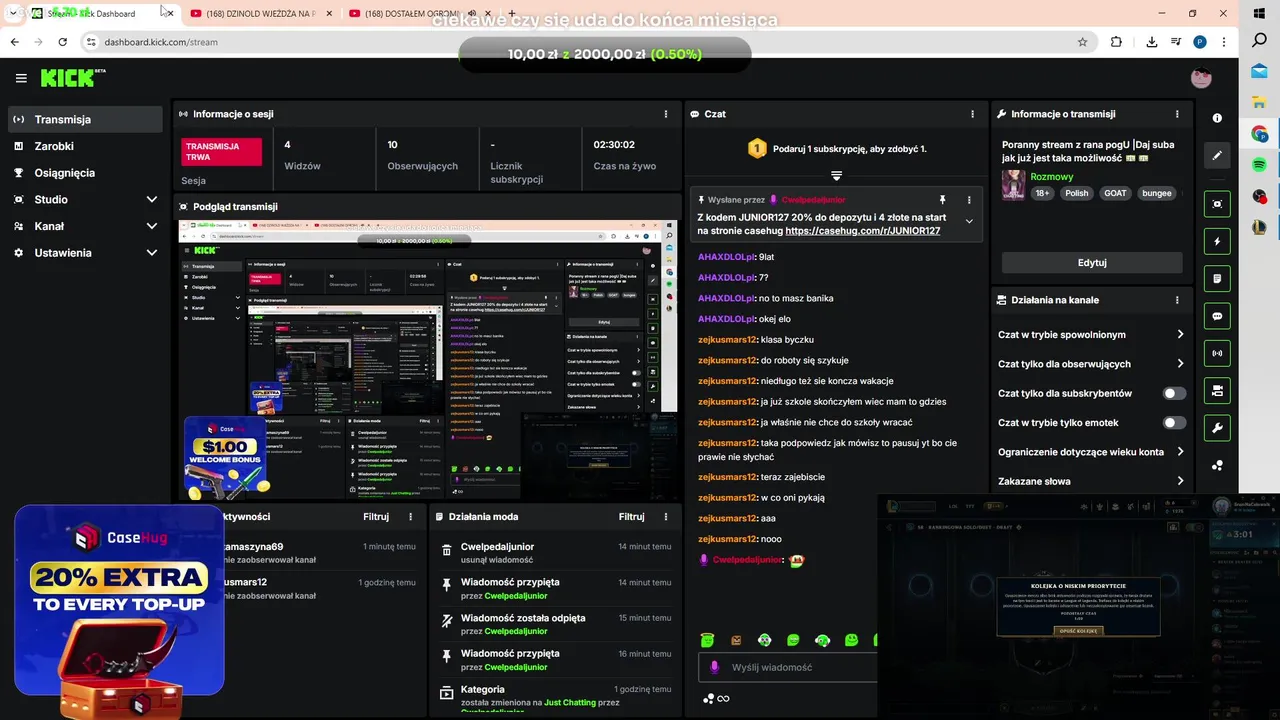Open Czat tylko dla obserwujących options
1280x720 pixels.
coord(1090,364)
